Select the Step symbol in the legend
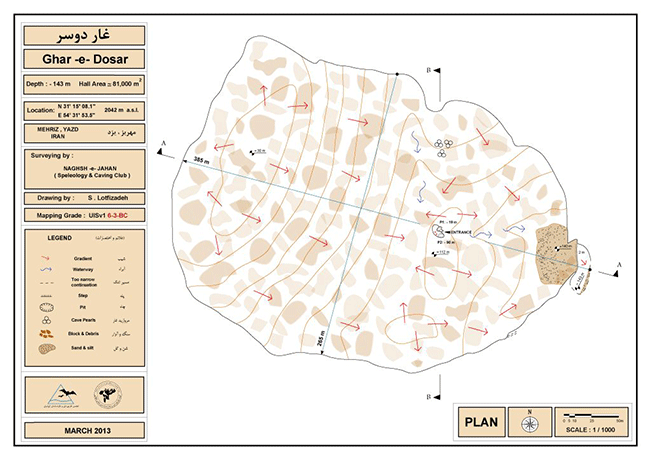650x459 pixels. [x=46, y=296]
